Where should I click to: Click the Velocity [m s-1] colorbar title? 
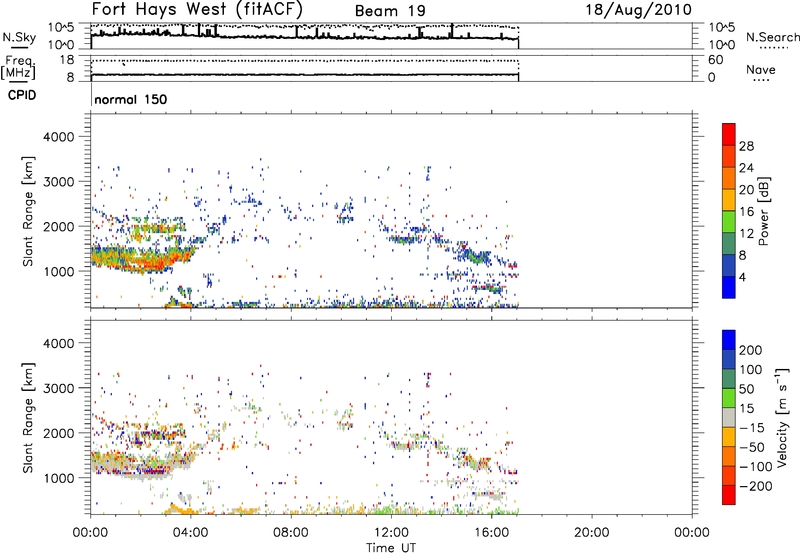782,417
